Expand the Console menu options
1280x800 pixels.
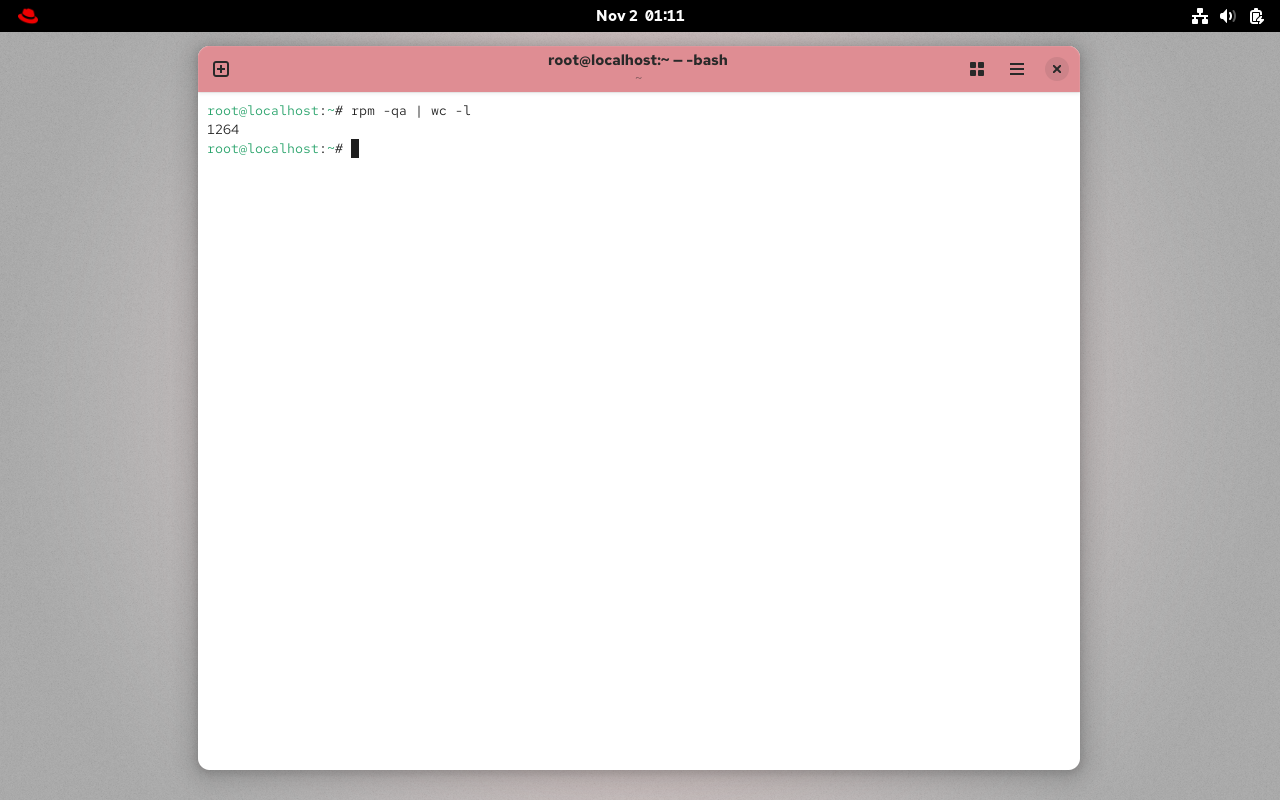[1017, 69]
